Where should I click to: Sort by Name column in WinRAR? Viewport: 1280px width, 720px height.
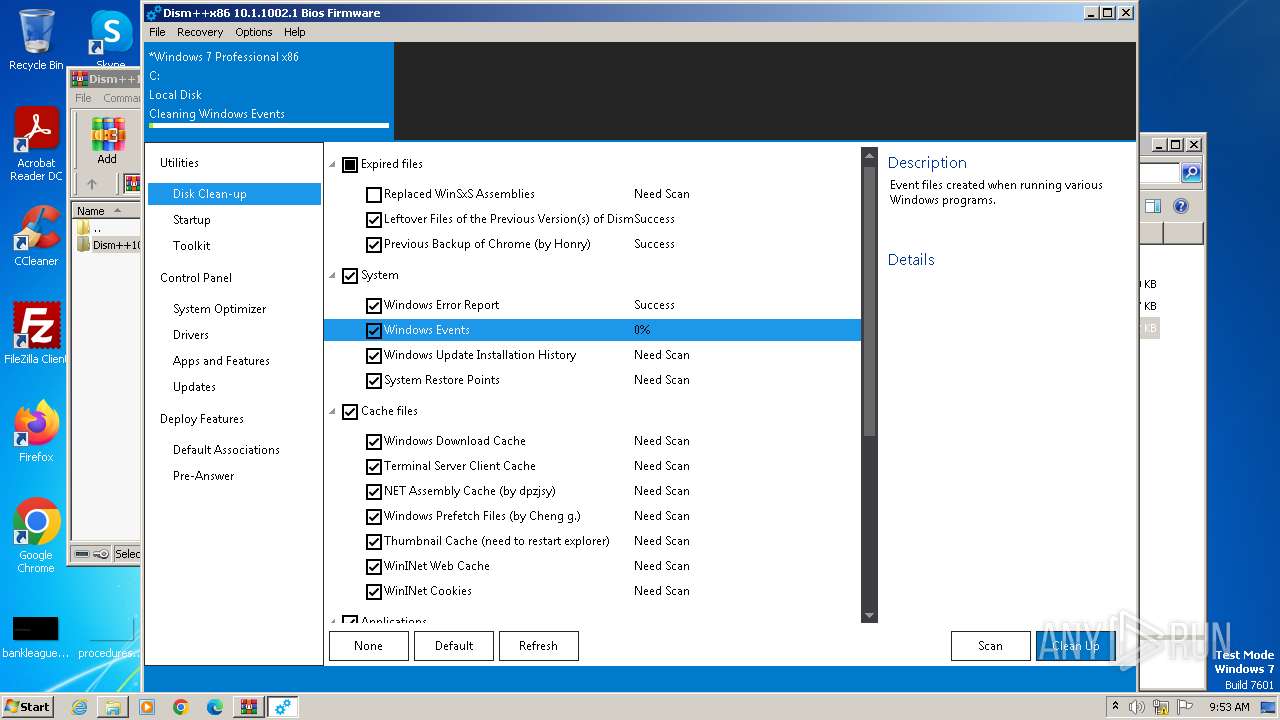(x=105, y=211)
